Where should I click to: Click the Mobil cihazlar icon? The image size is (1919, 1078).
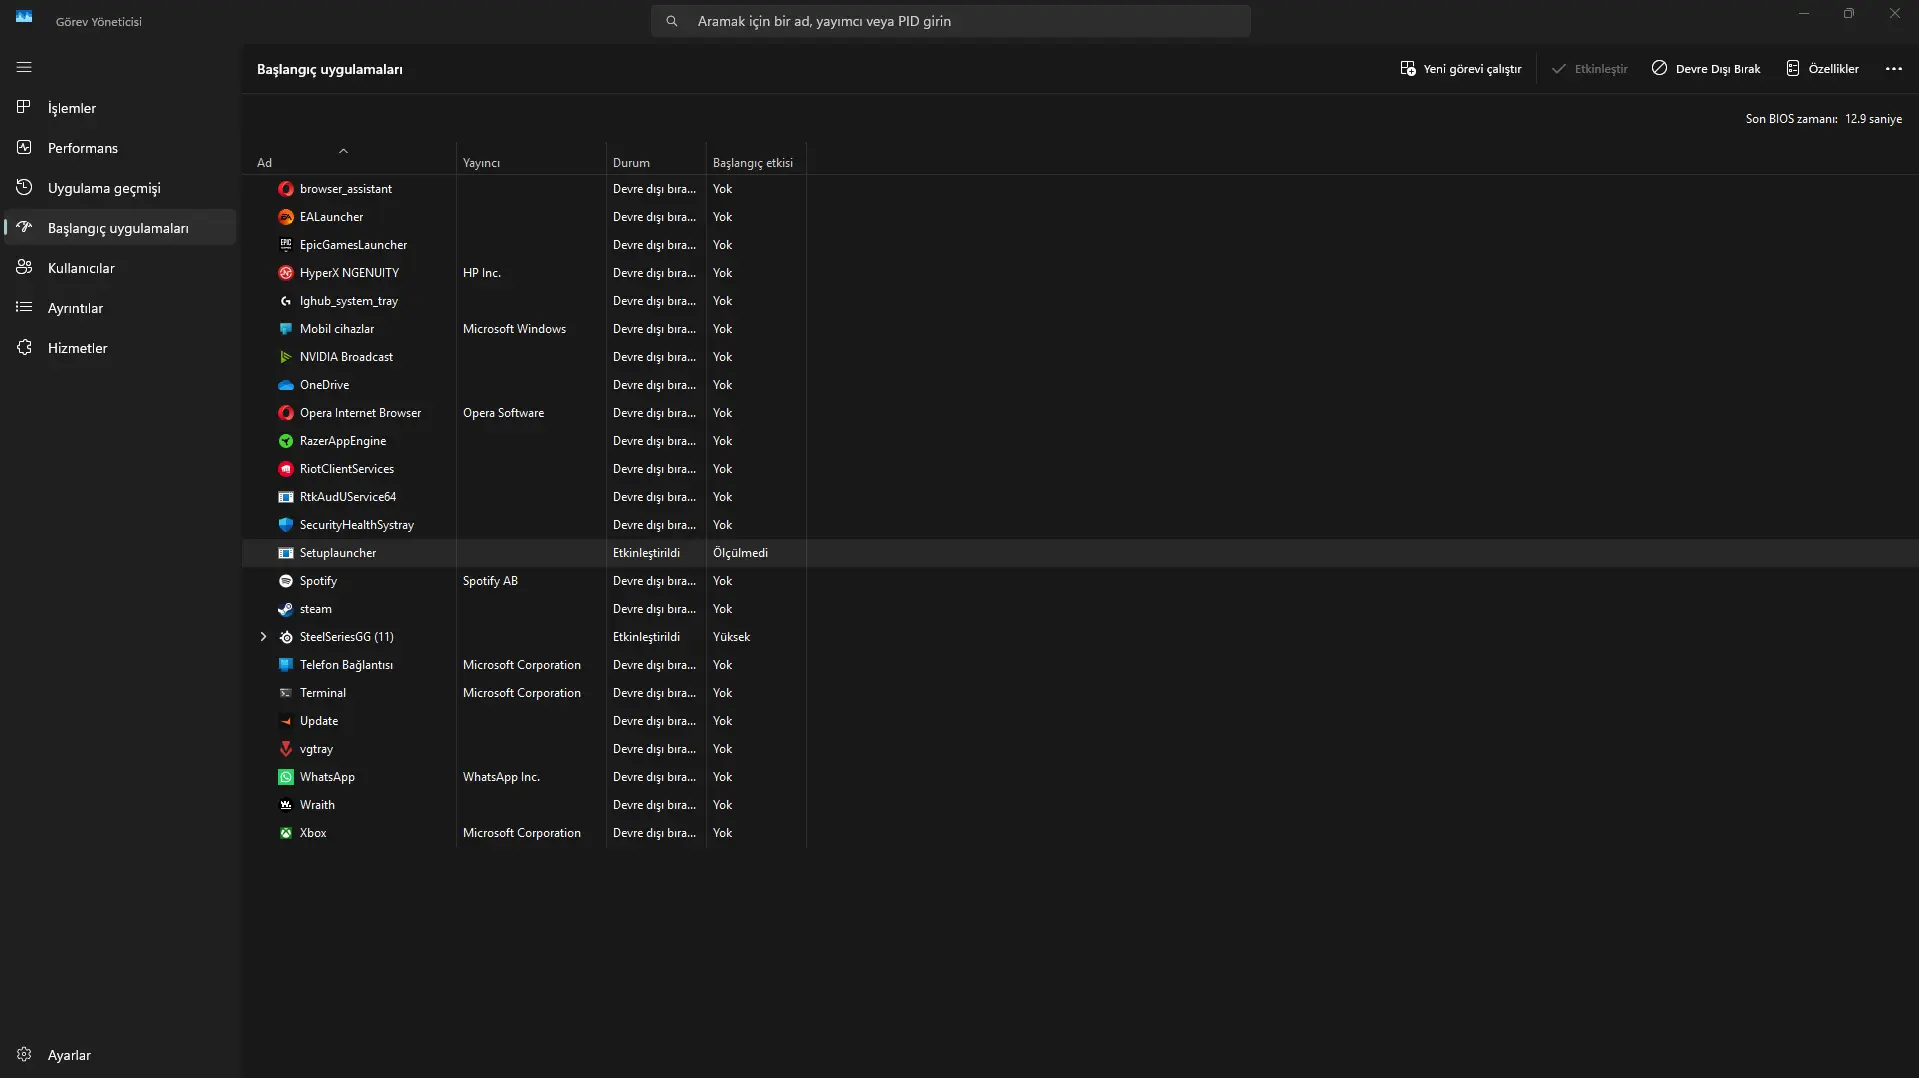tap(286, 329)
